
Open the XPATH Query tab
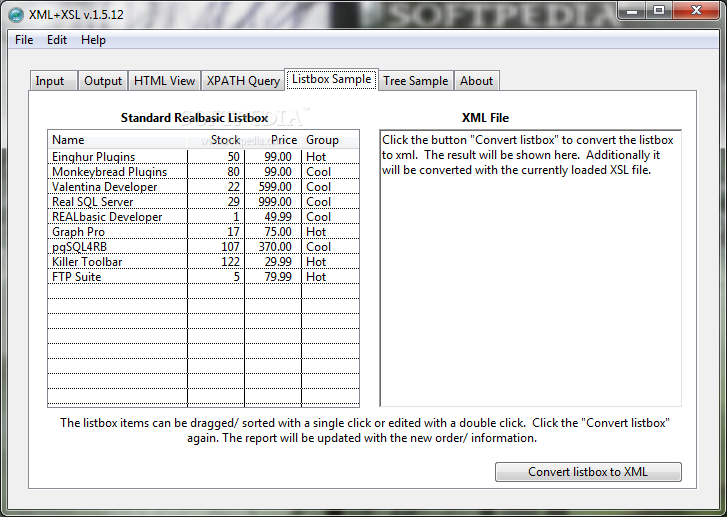point(243,81)
